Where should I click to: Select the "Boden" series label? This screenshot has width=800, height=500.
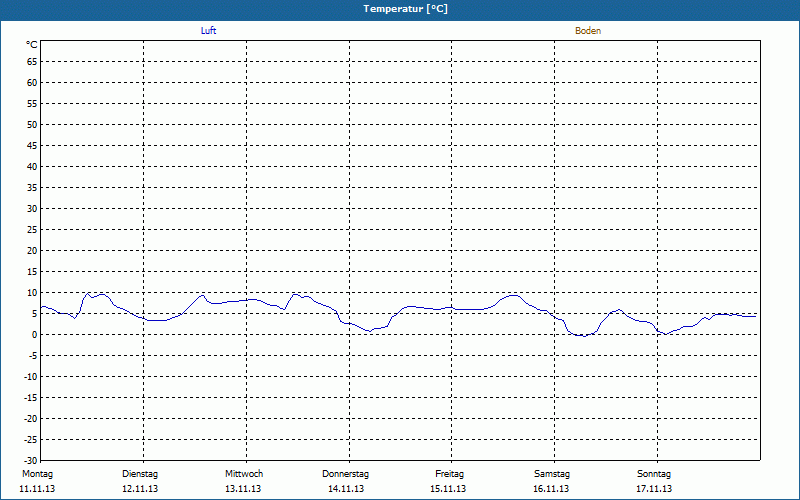pyautogui.click(x=588, y=31)
